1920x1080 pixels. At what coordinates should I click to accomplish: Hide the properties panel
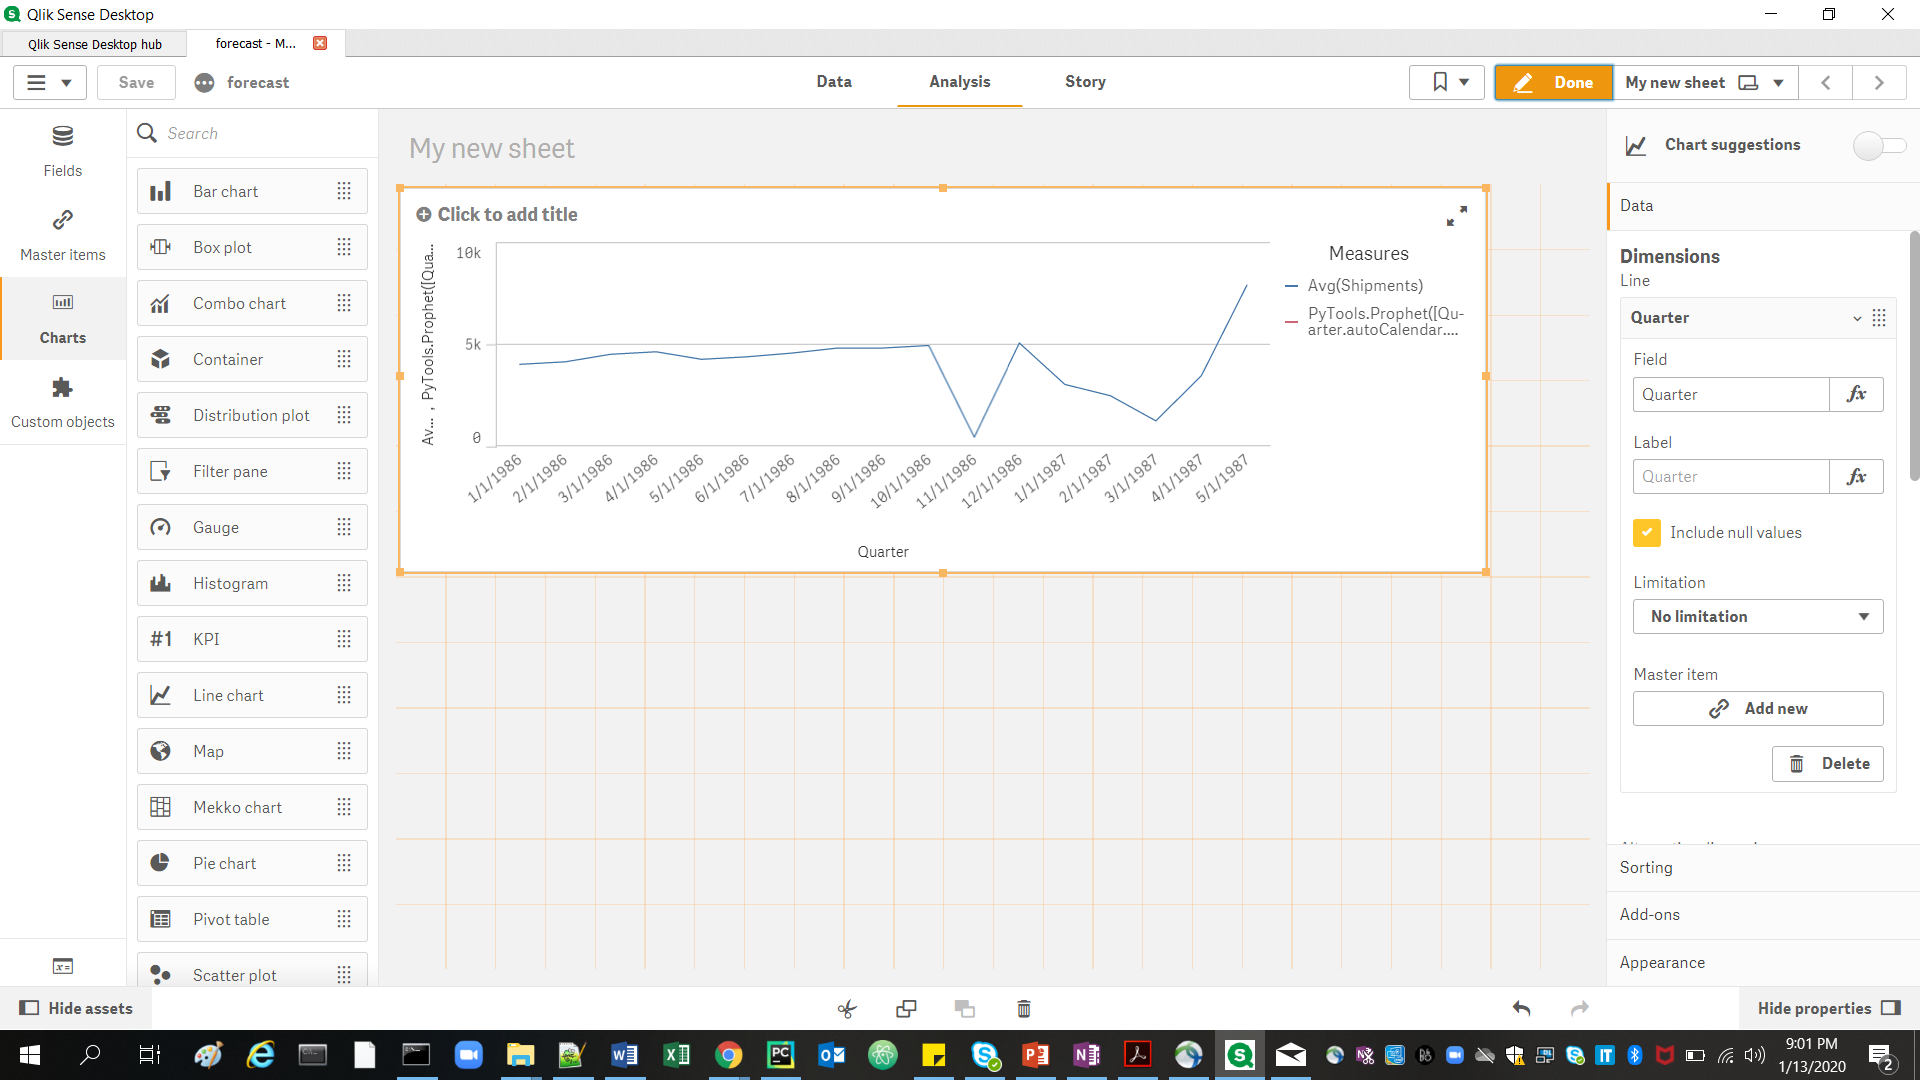point(1828,1008)
